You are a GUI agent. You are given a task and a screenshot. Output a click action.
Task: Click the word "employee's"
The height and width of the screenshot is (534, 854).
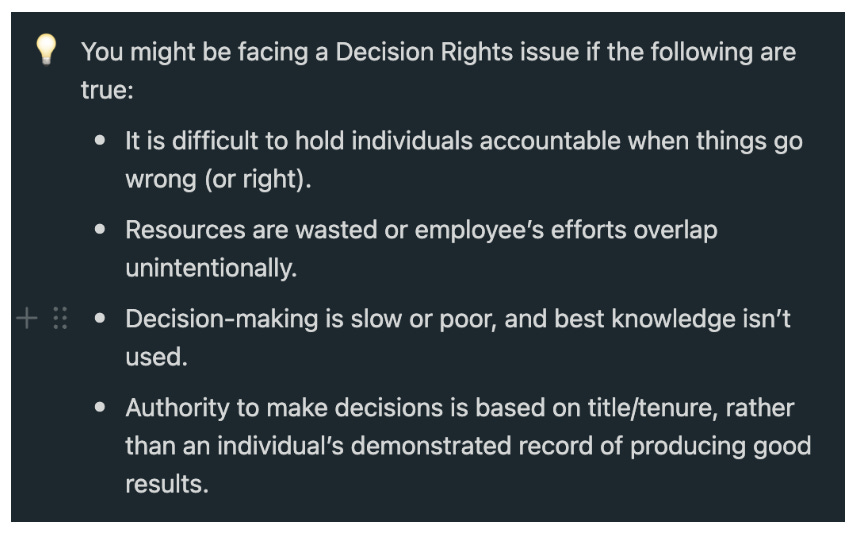point(479,230)
